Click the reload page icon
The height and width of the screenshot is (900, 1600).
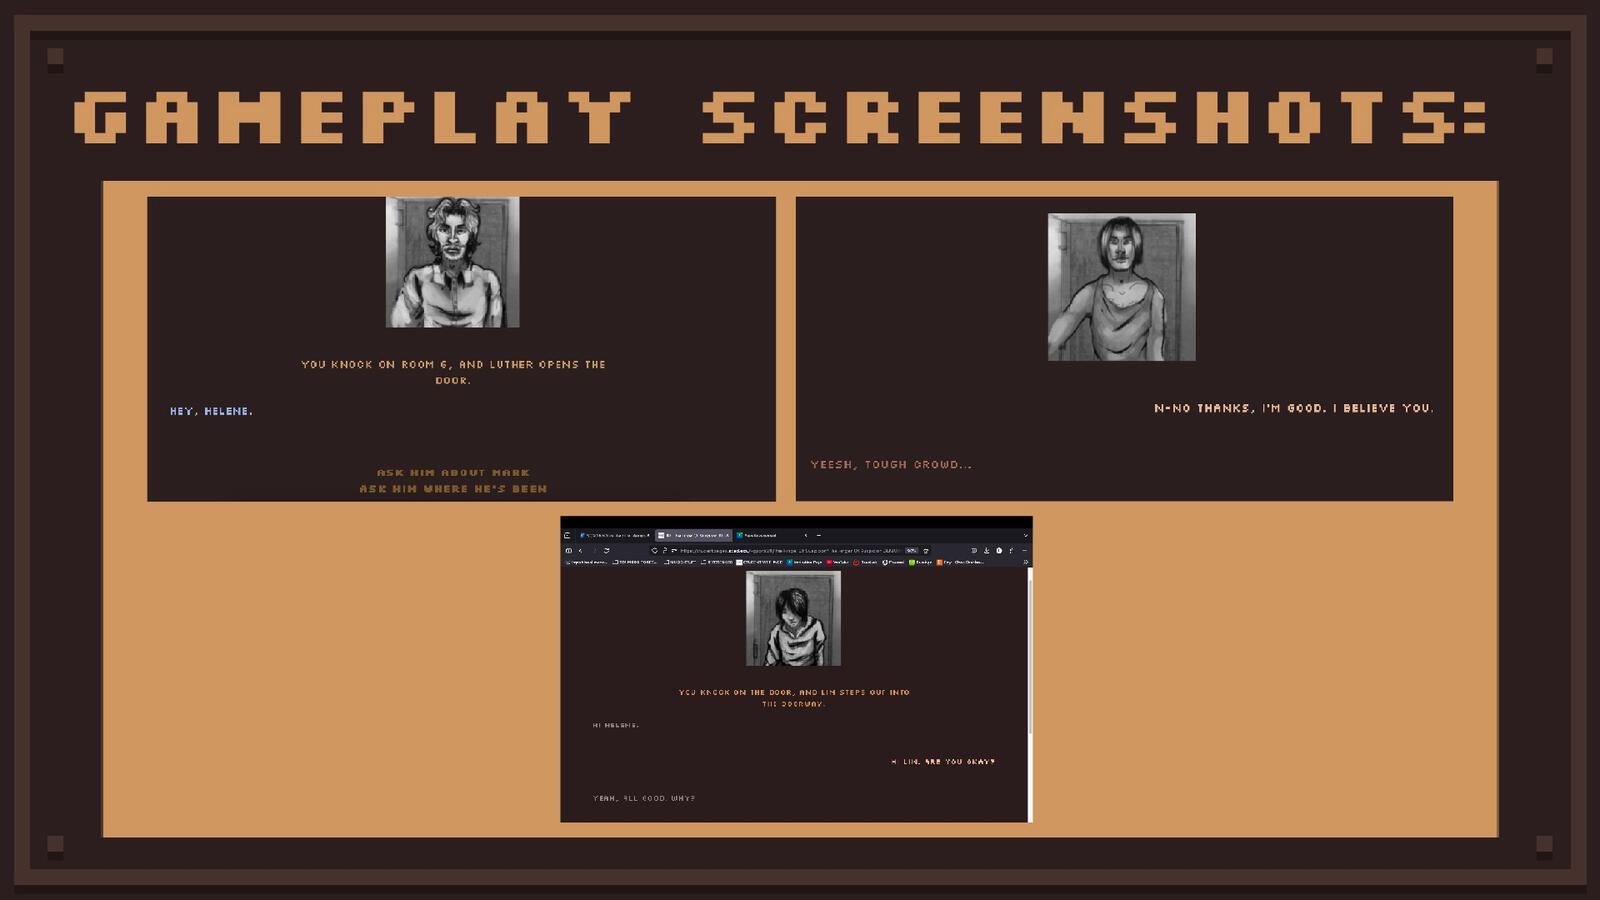pos(606,550)
